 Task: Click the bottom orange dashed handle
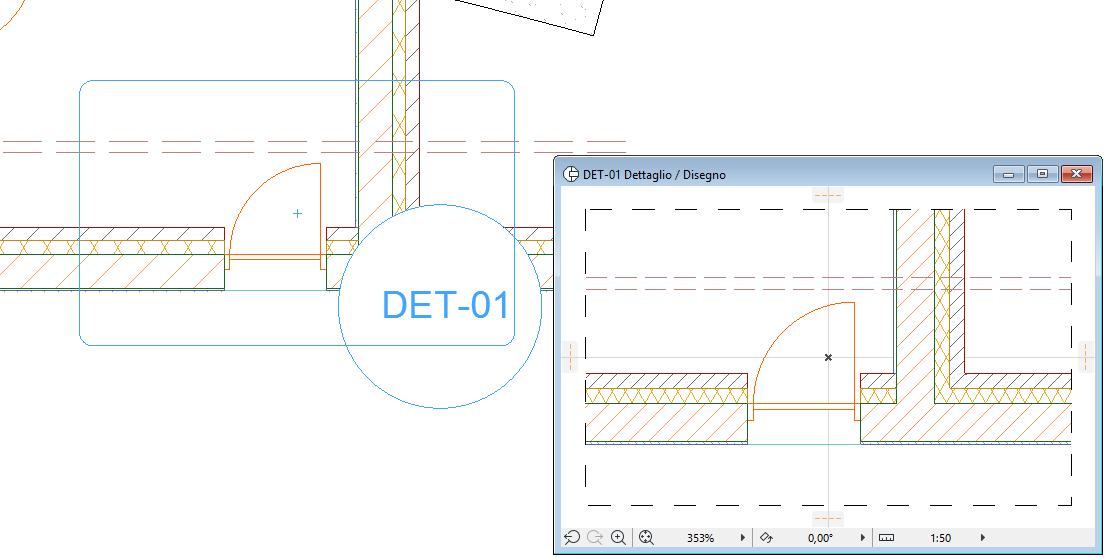828,518
